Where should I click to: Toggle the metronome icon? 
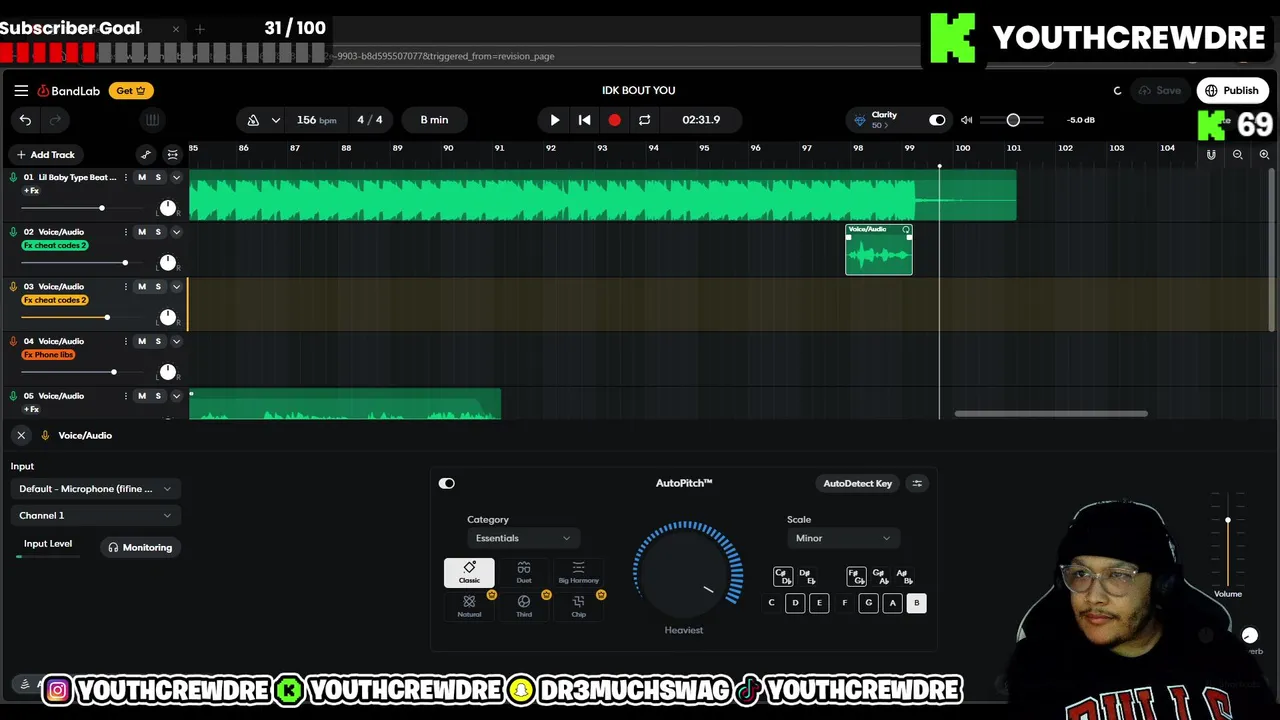coord(253,120)
